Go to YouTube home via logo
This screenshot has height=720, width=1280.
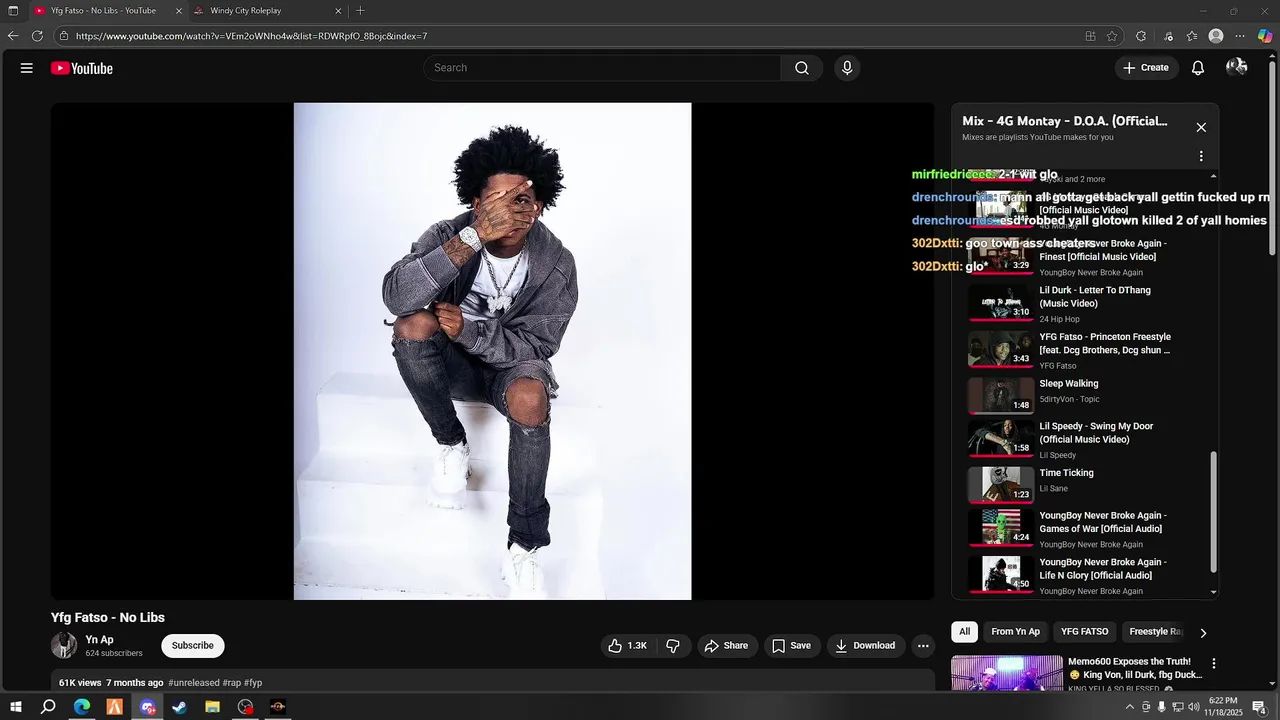(x=82, y=68)
